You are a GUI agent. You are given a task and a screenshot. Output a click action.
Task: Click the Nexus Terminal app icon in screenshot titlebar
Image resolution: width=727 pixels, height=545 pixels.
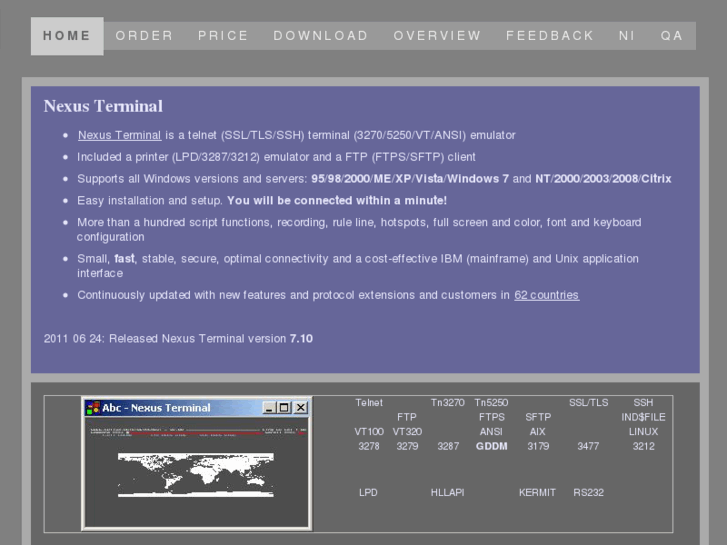click(x=93, y=408)
